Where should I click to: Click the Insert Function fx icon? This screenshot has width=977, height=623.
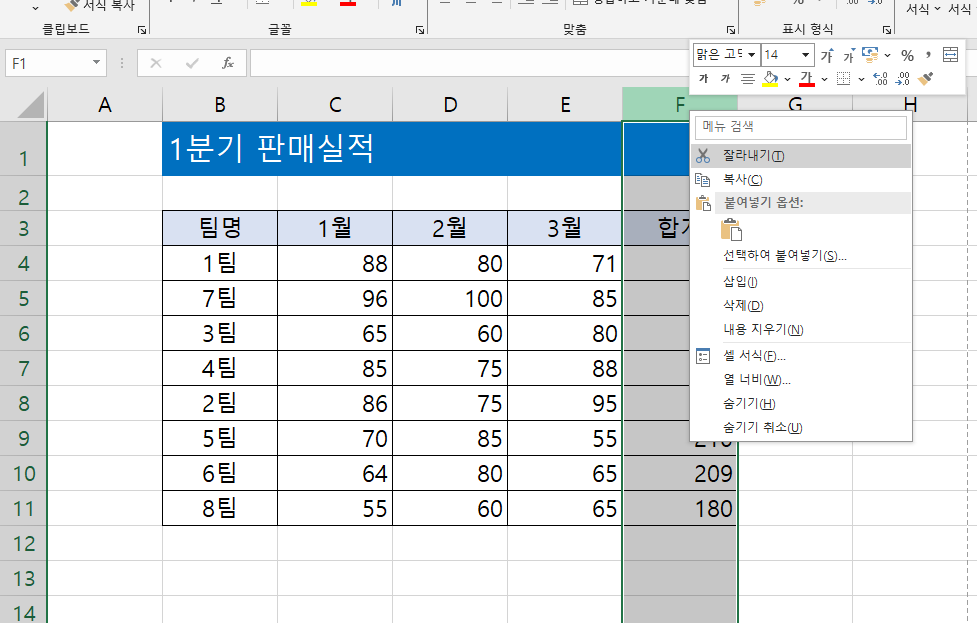pyautogui.click(x=228, y=63)
